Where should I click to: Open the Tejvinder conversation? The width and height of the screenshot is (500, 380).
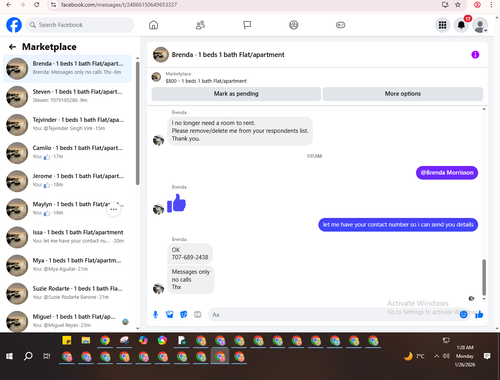67,124
